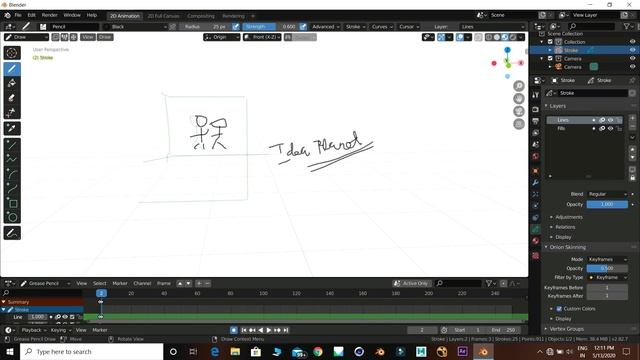Hide the Lines layer with eye icon

point(611,120)
